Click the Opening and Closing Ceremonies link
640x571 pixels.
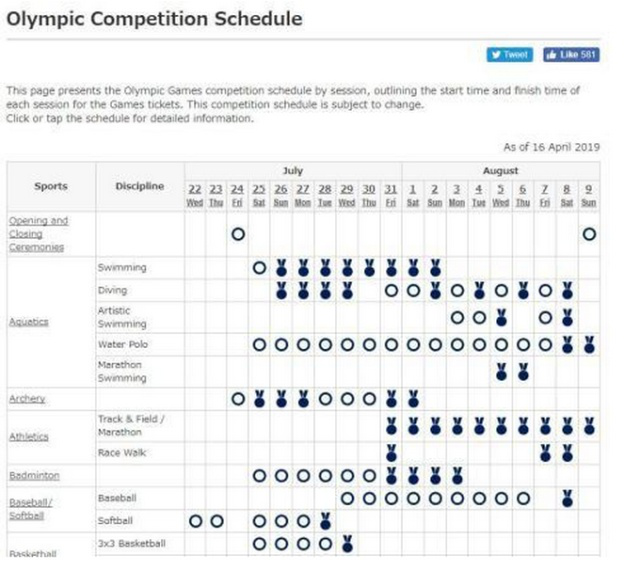[x=38, y=233]
